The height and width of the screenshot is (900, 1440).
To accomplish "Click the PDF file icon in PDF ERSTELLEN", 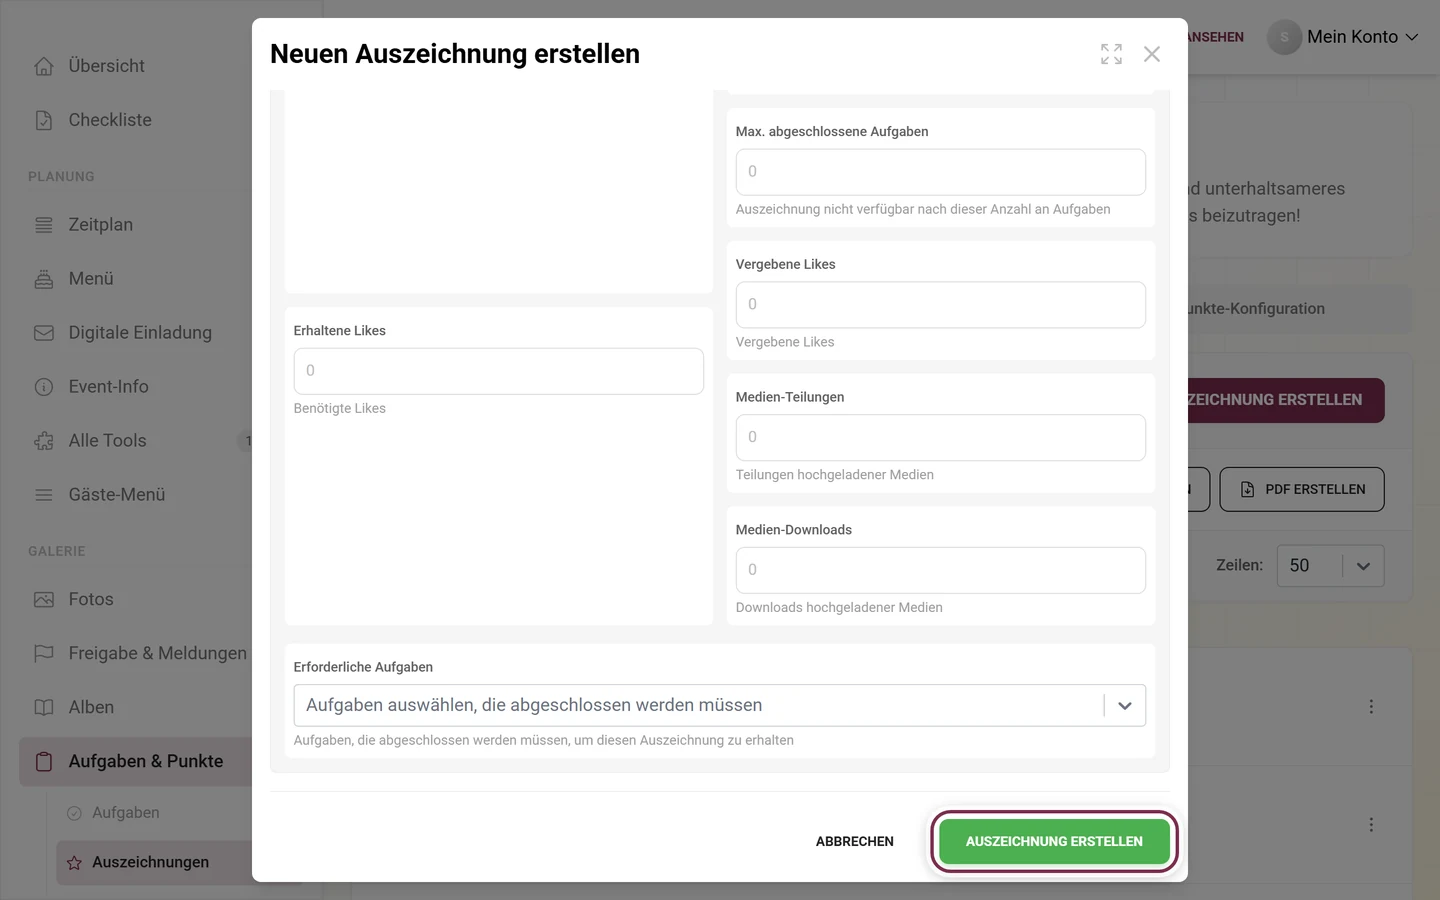I will point(1247,490).
